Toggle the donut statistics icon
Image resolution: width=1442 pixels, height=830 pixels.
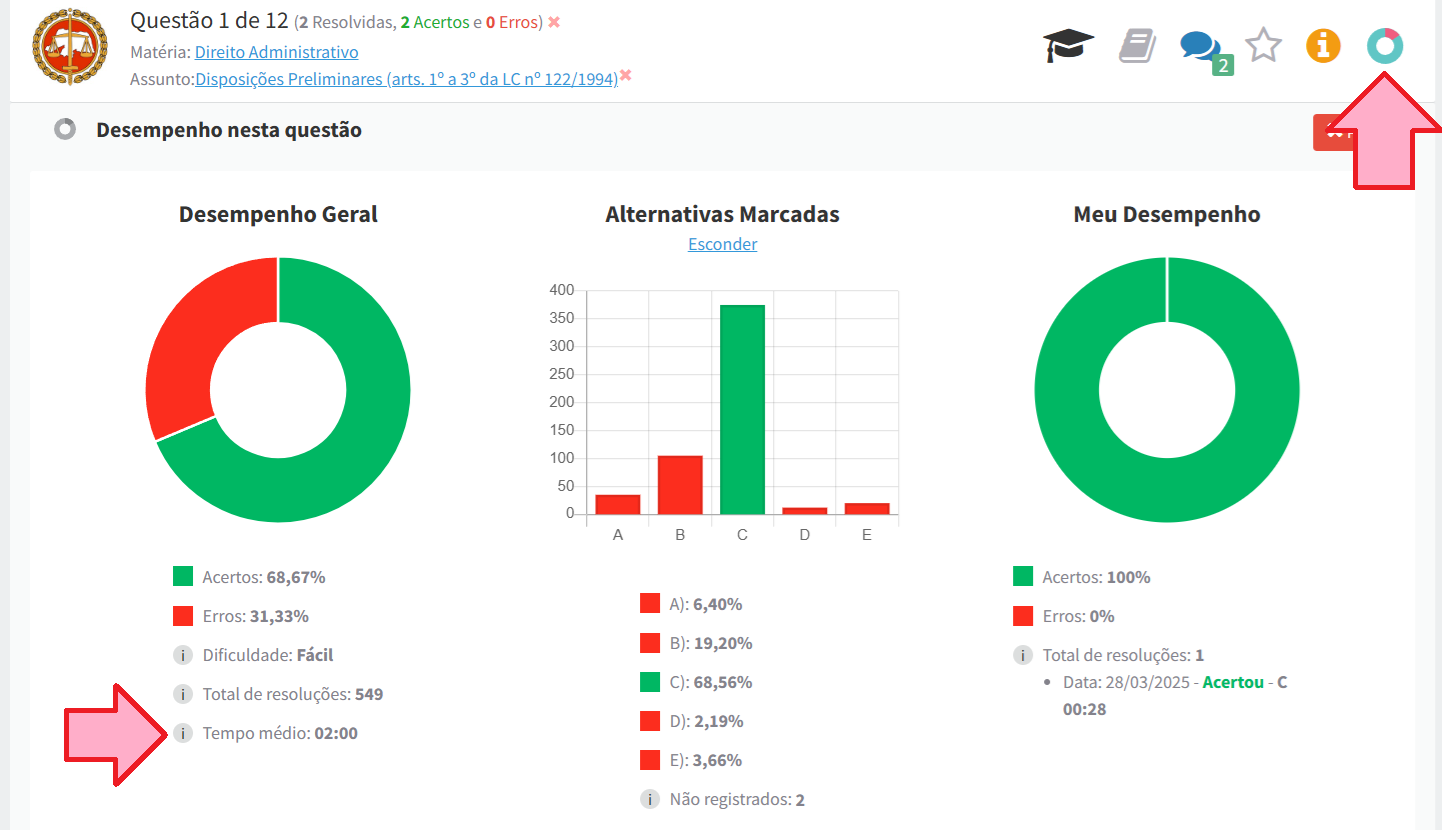coord(1385,46)
